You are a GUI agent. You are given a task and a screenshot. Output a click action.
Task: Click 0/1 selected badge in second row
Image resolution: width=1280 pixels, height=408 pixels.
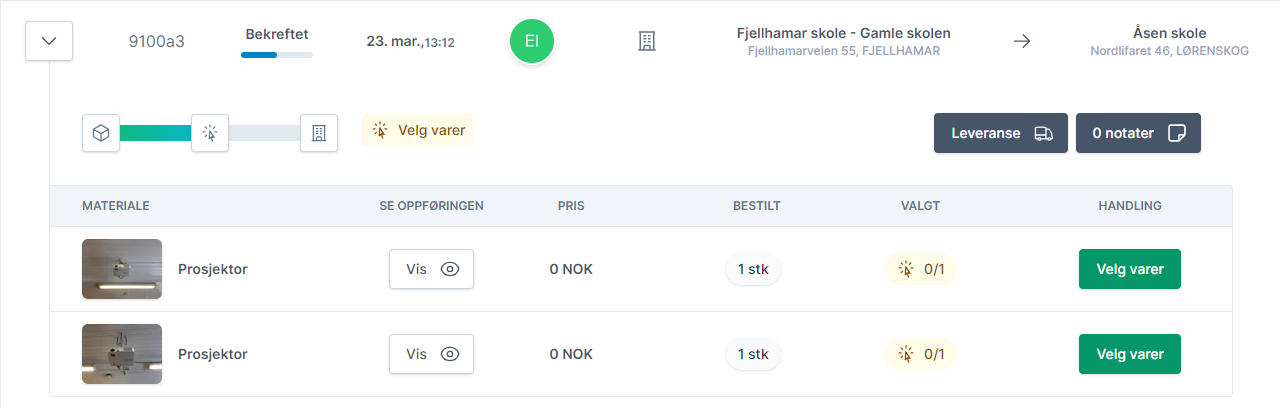point(920,354)
